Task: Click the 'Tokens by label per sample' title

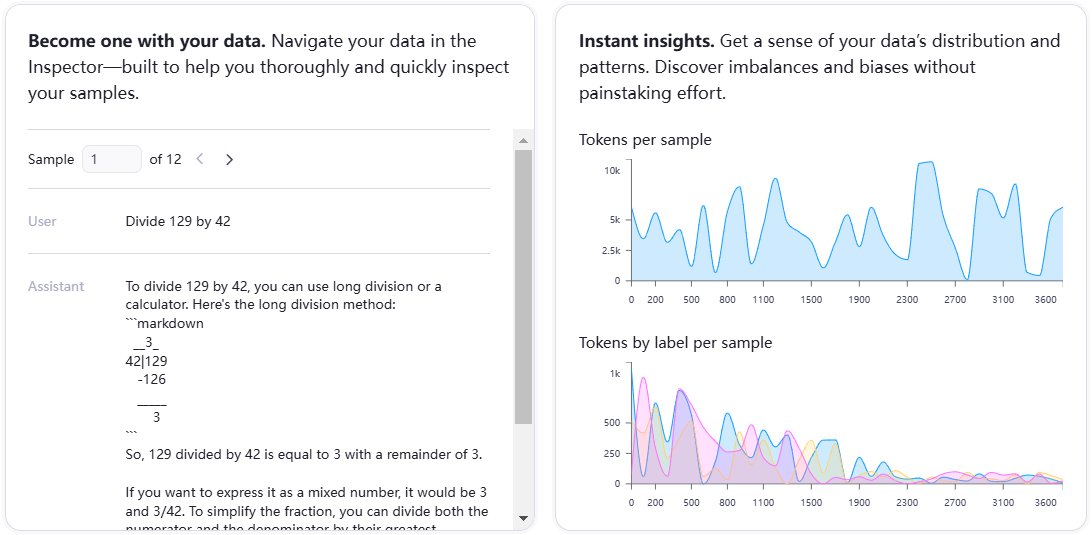Action: [x=675, y=343]
